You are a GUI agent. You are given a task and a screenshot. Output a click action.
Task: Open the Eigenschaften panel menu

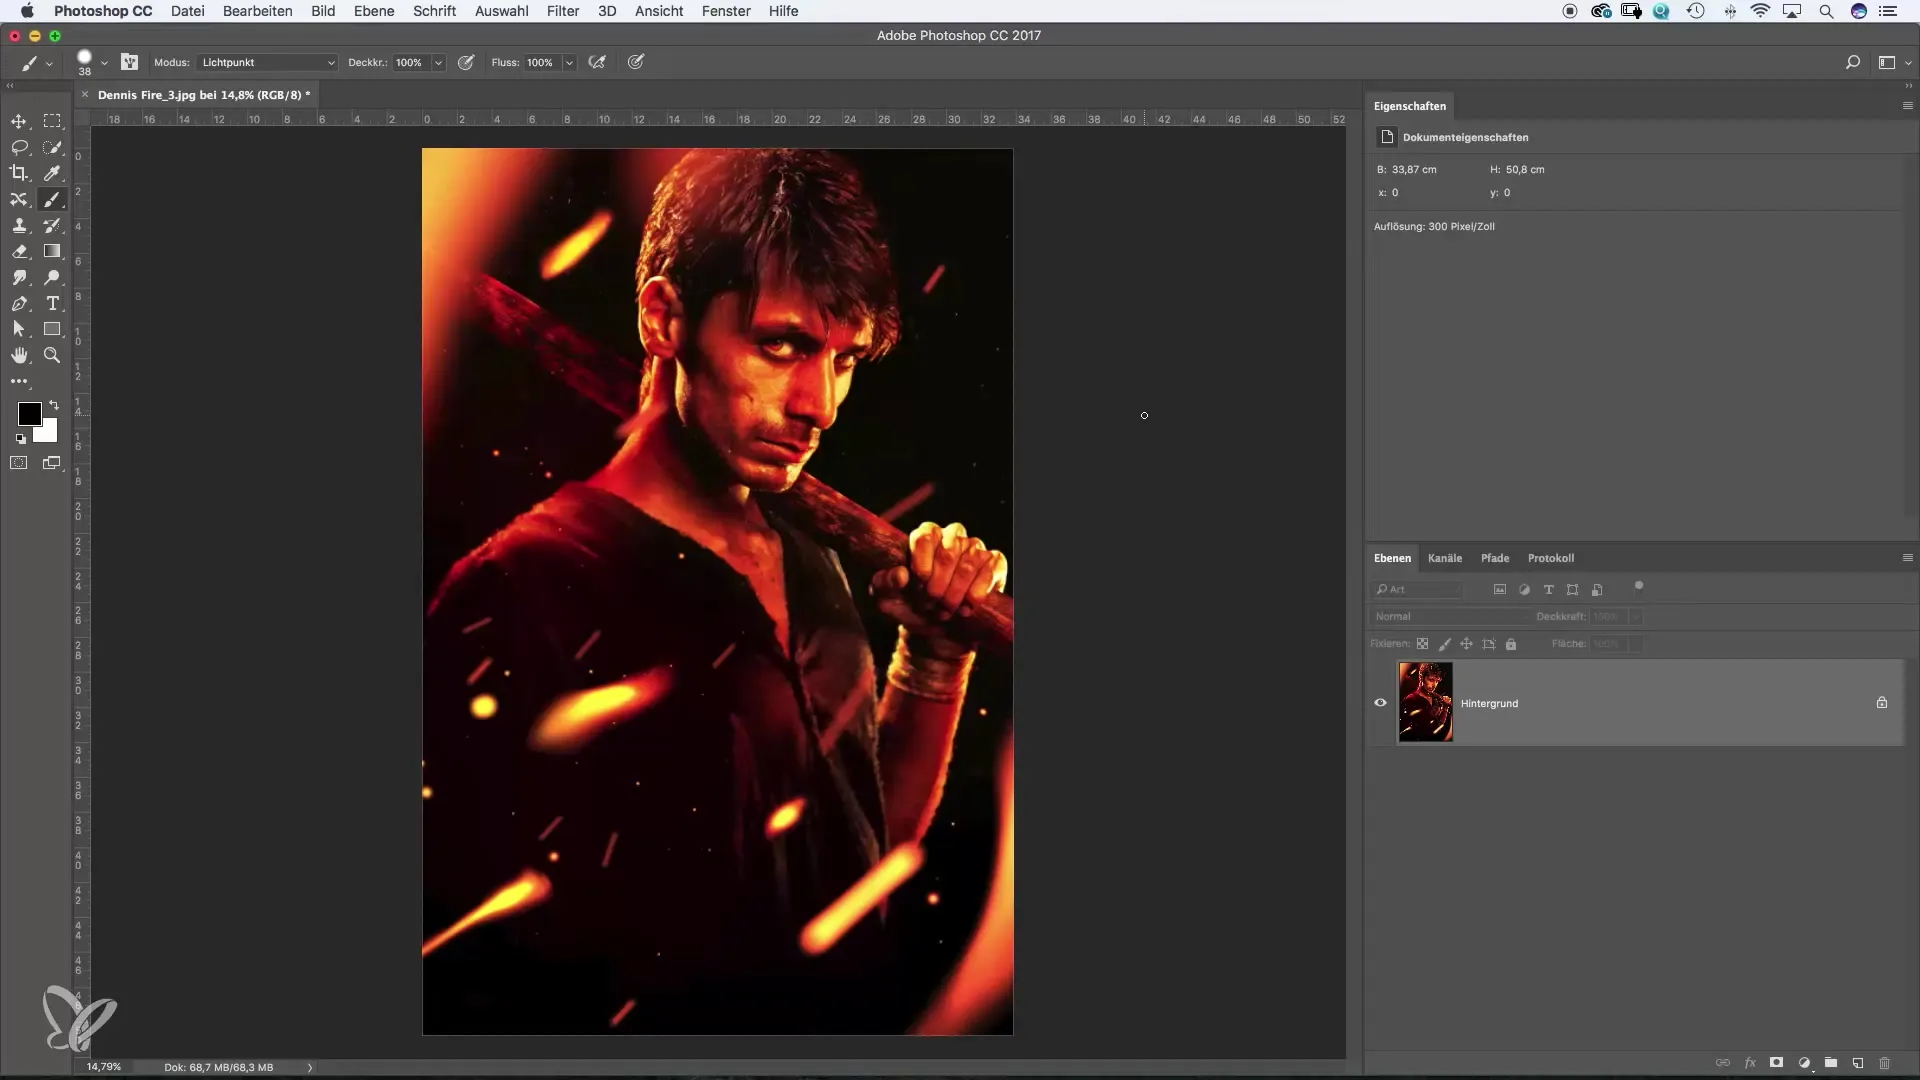1907,106
